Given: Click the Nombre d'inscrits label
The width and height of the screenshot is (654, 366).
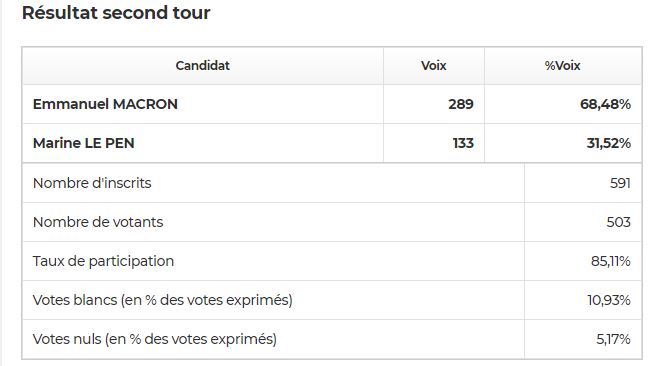Looking at the screenshot, I should (x=92, y=183).
